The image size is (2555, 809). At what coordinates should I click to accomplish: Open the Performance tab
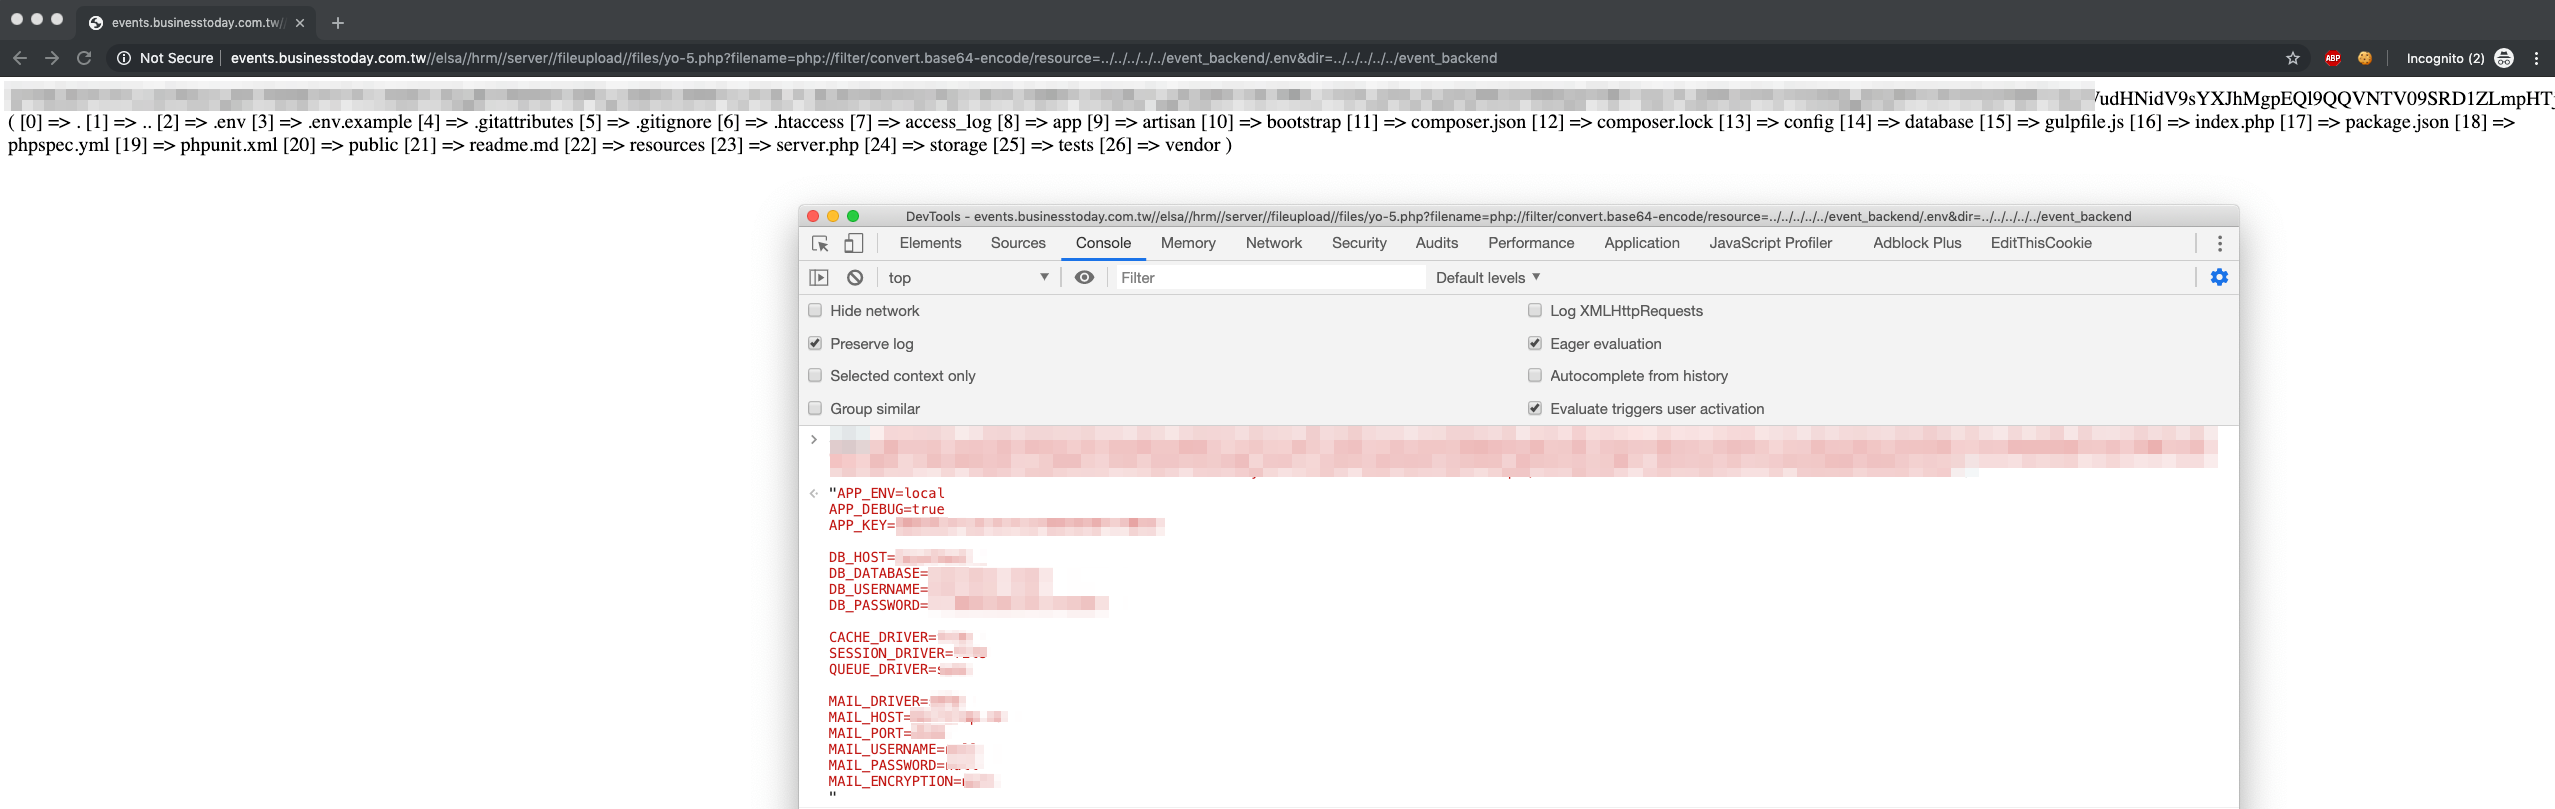1531,243
